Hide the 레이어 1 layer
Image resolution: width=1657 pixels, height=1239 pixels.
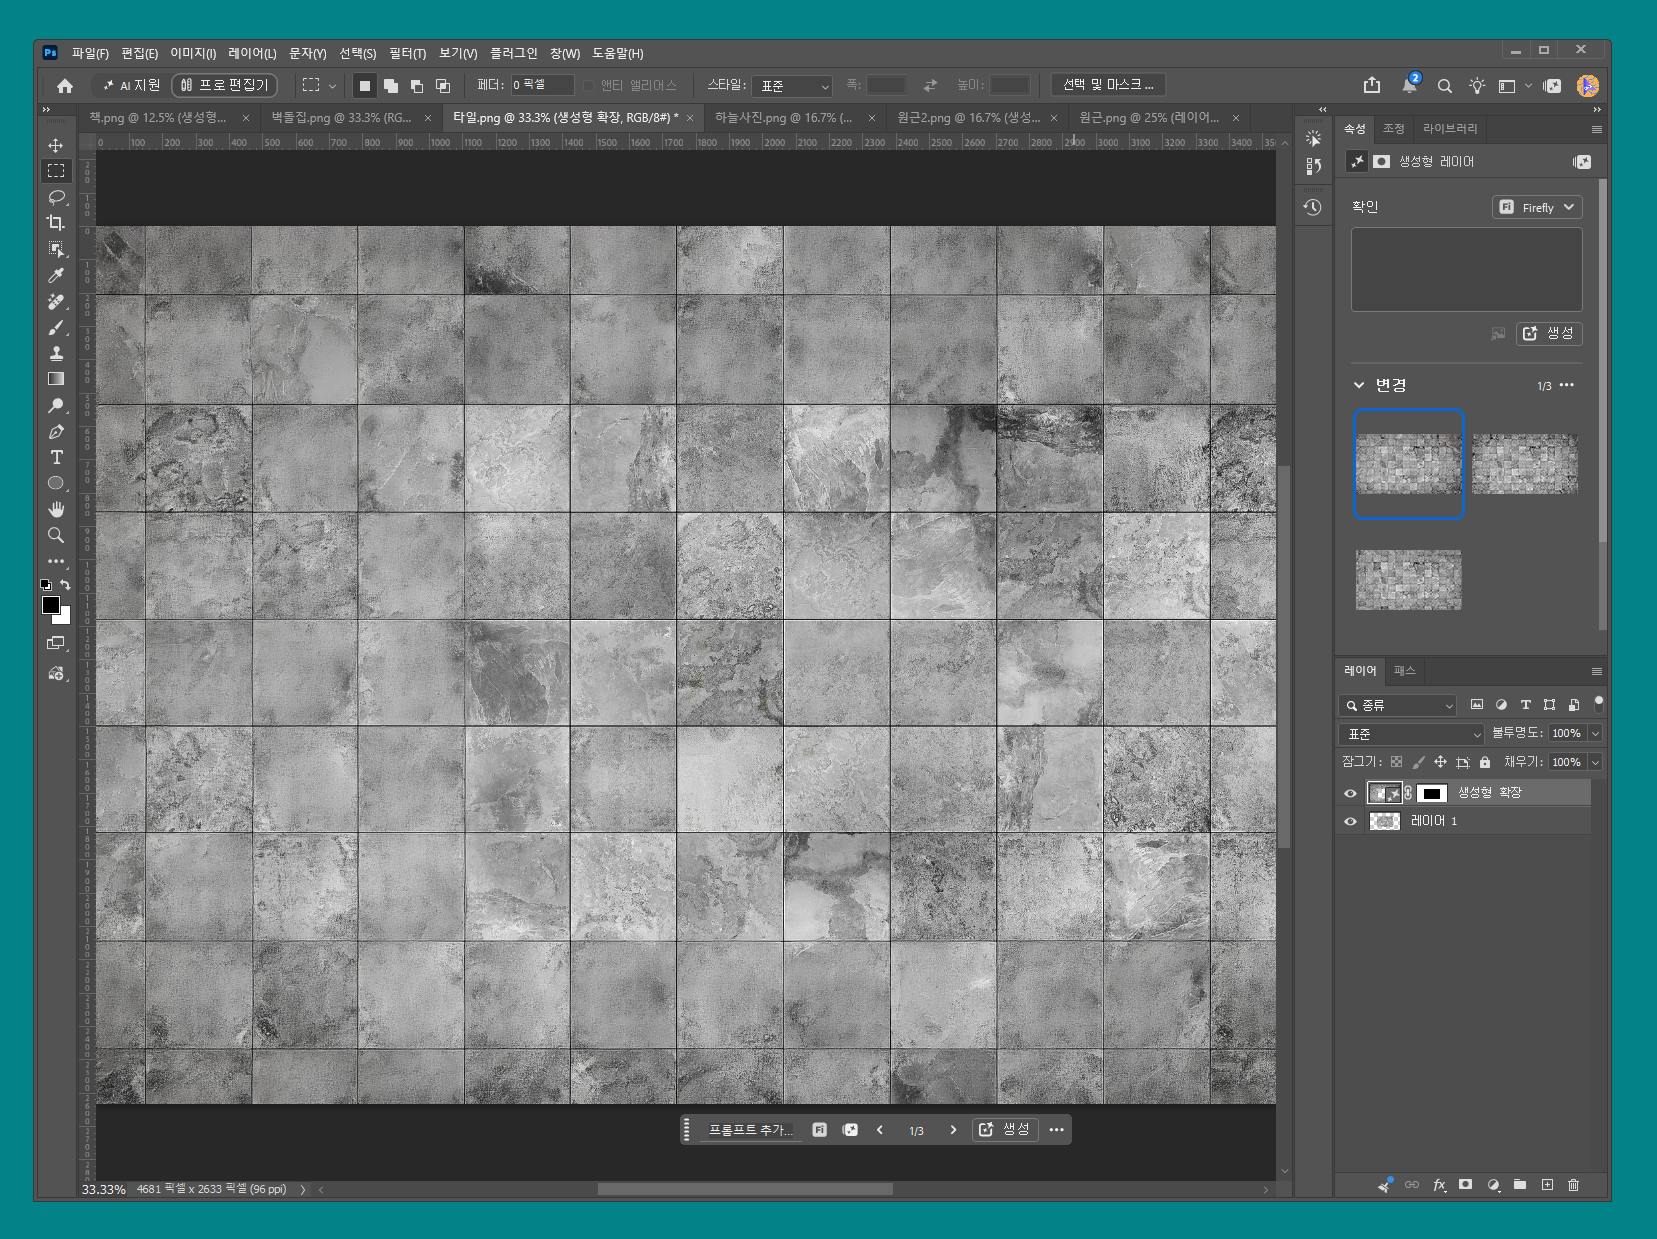click(1350, 821)
